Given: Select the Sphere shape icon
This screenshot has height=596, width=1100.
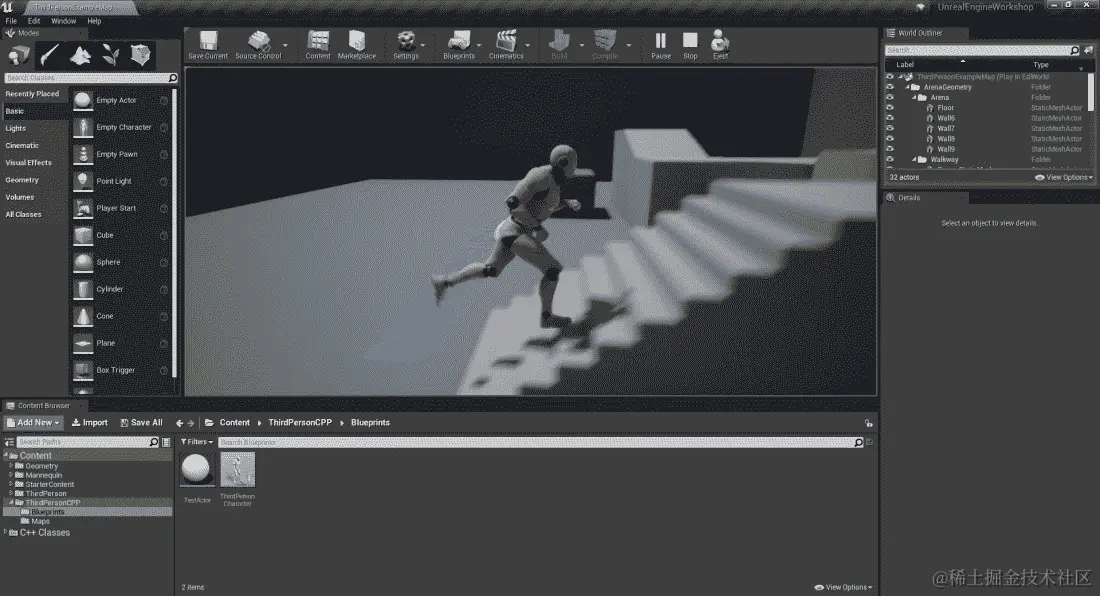Looking at the screenshot, I should tap(83, 263).
